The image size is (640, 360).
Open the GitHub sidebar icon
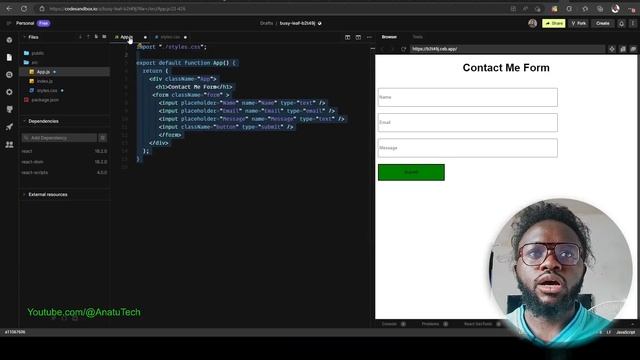9,109
